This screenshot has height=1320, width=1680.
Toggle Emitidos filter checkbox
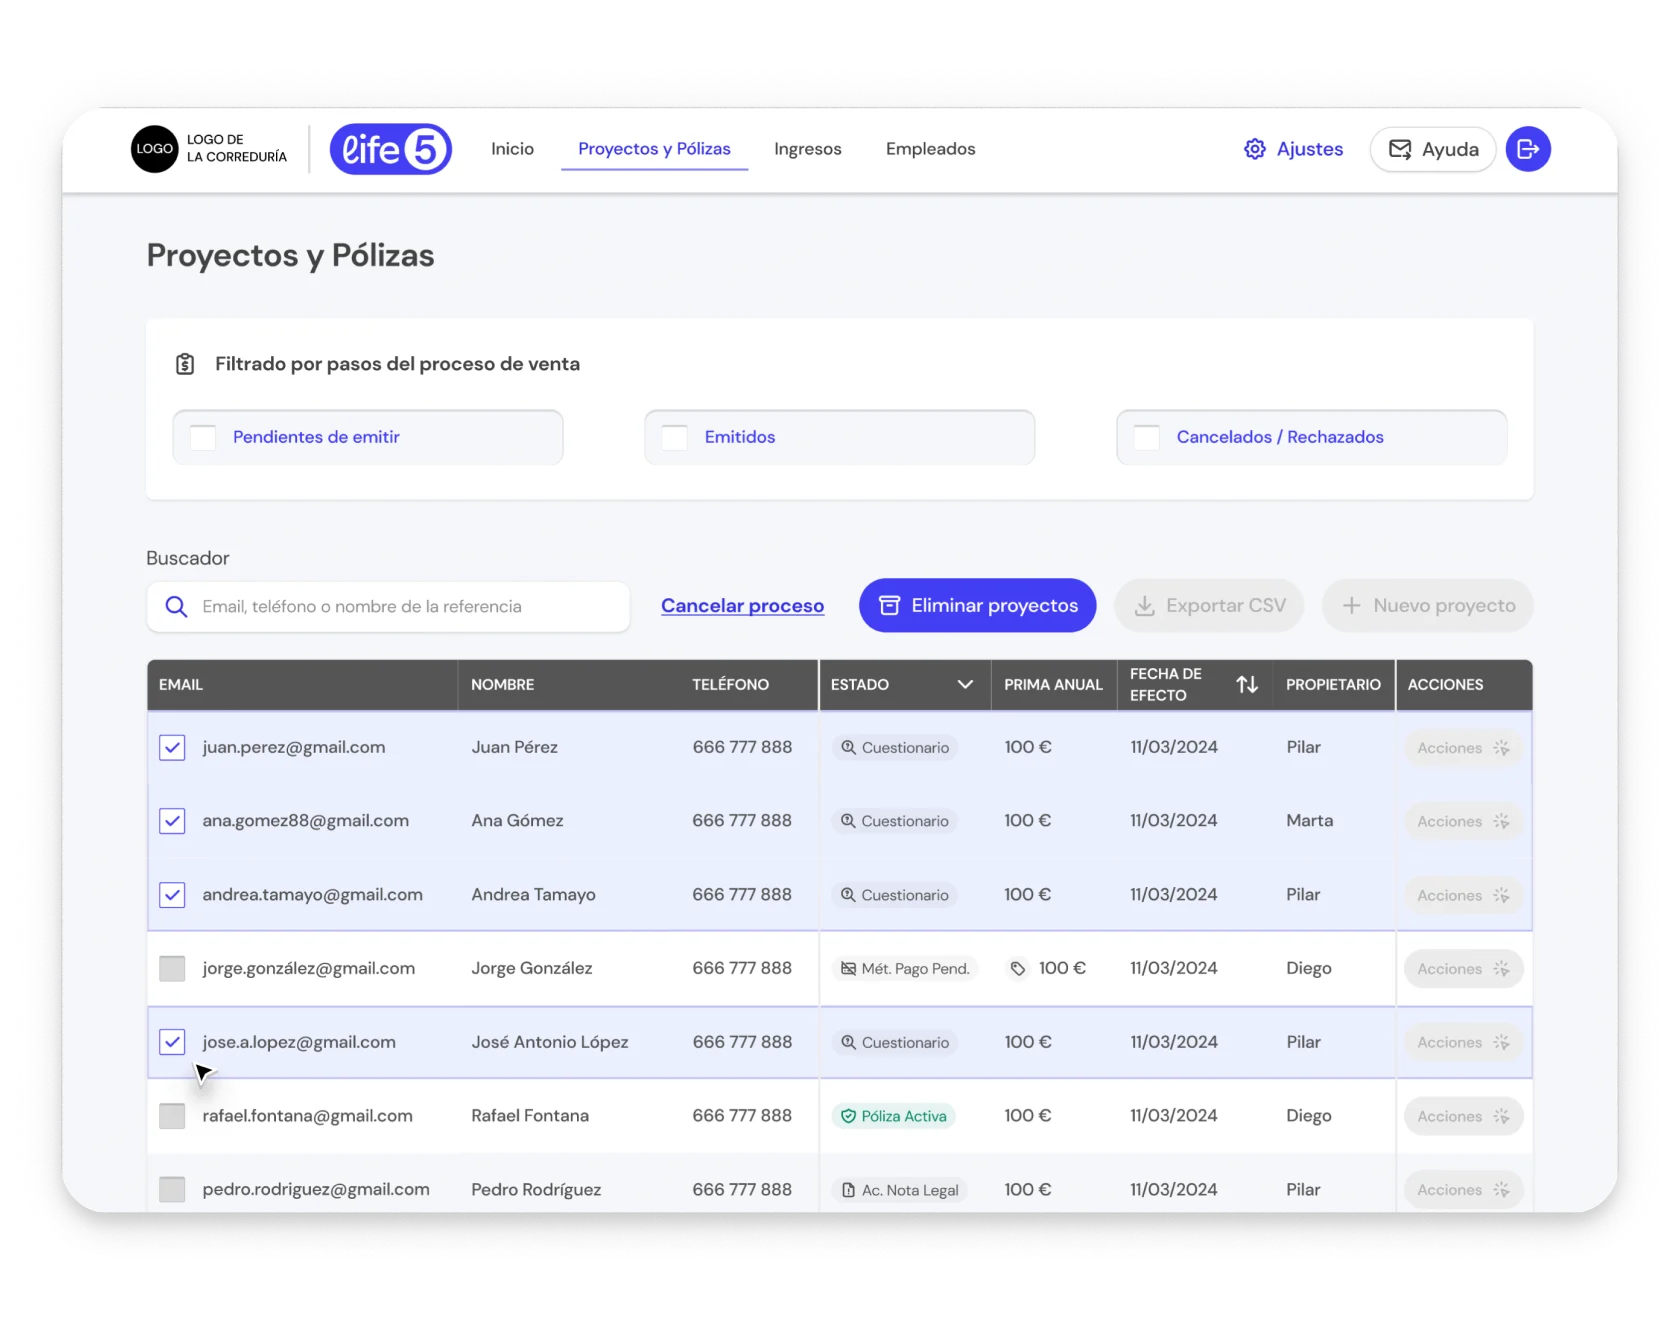(675, 438)
